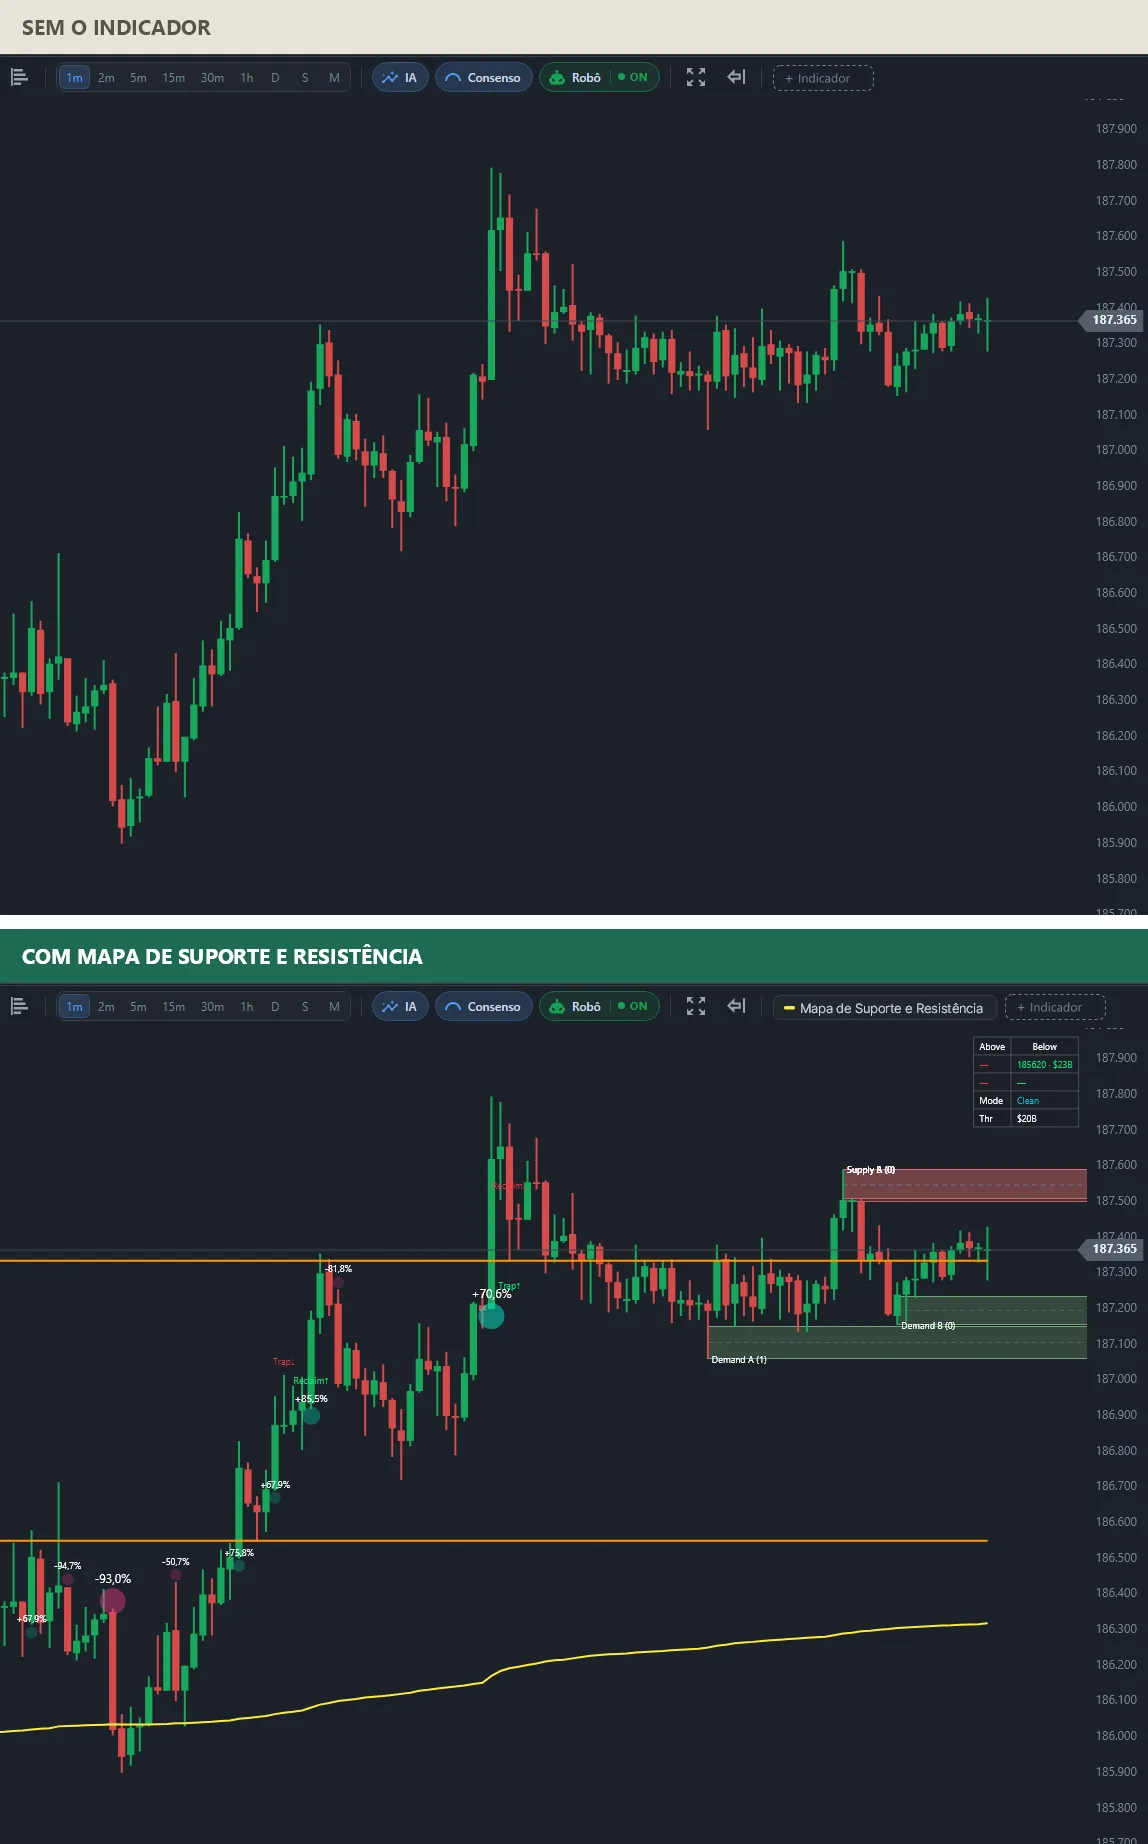
Task: Click the red Supply B zone rectangle
Action: [965, 1185]
